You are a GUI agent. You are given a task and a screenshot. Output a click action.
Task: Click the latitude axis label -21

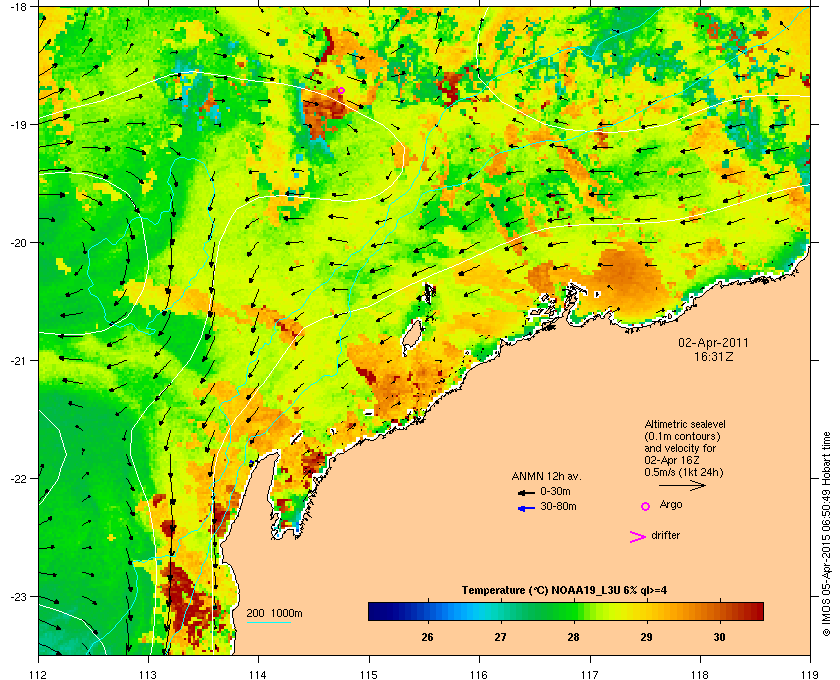pyautogui.click(x=19, y=361)
